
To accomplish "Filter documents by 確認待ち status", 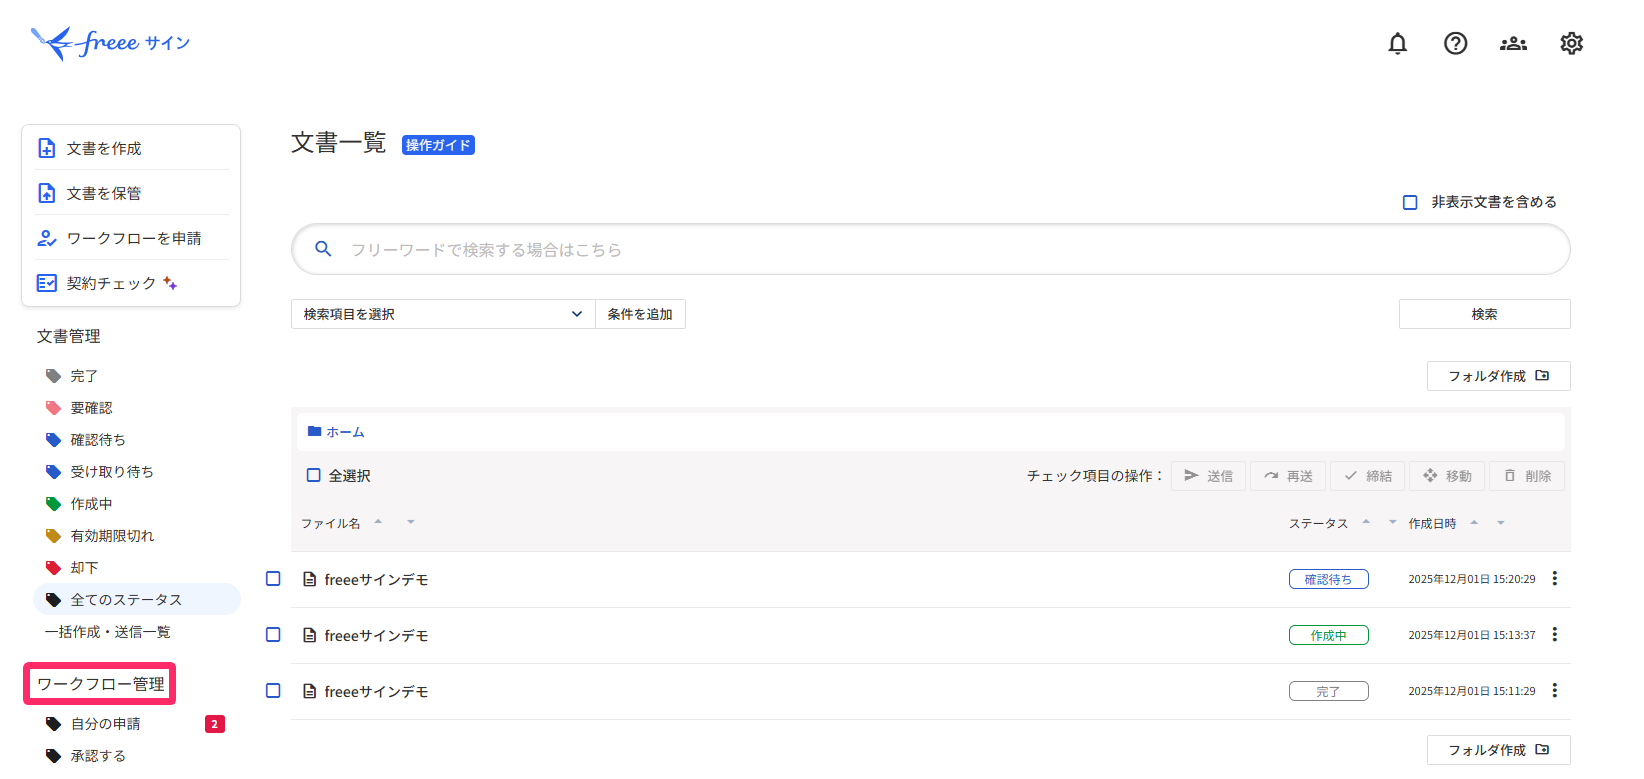I will click(x=98, y=440).
